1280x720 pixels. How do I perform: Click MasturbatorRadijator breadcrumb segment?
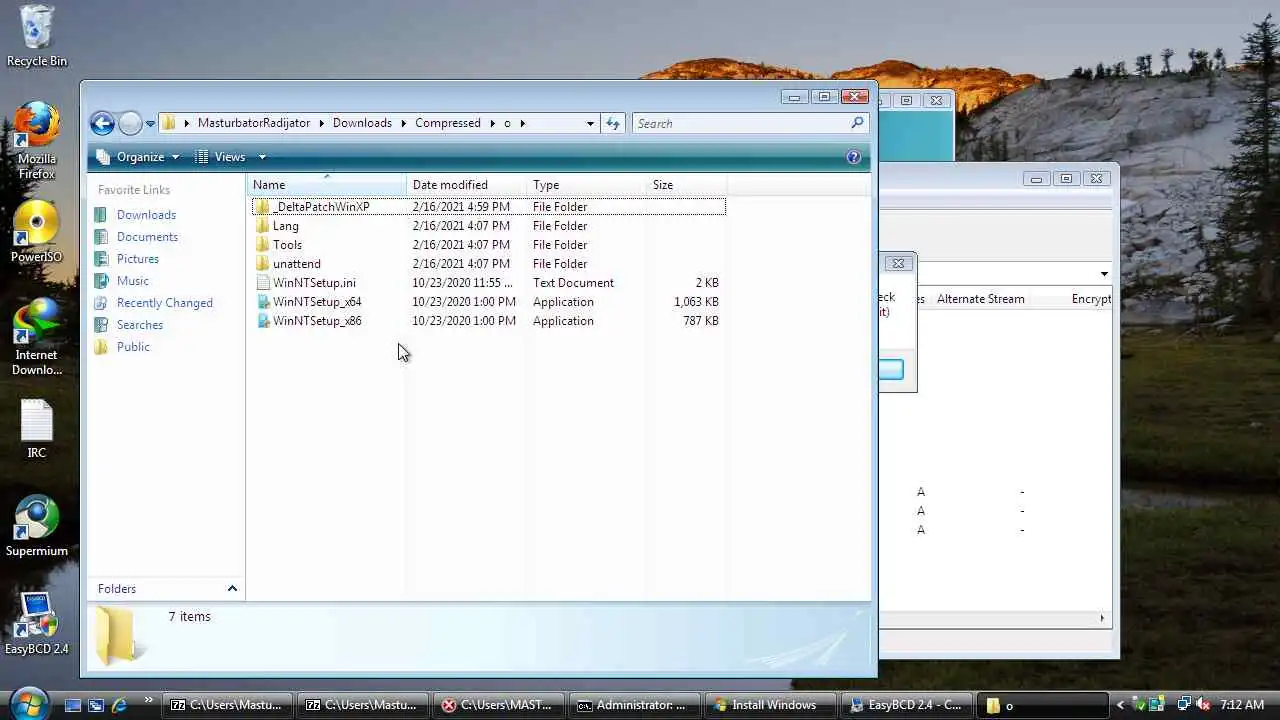(254, 123)
